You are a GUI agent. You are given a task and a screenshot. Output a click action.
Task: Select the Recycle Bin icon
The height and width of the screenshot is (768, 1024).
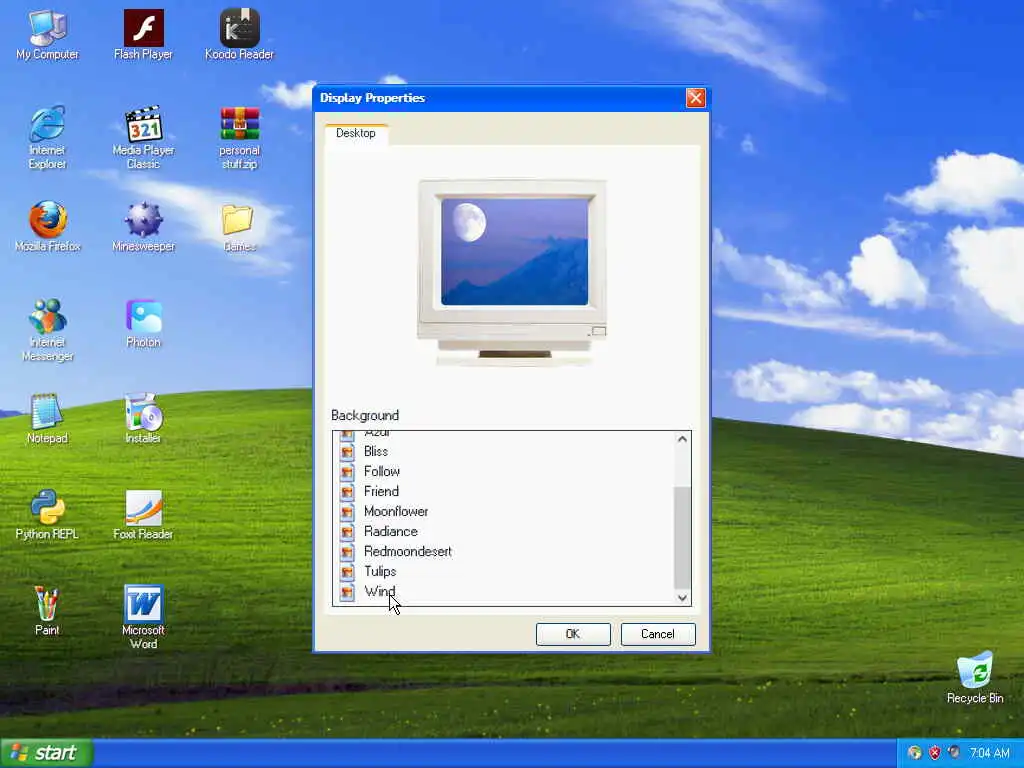click(975, 678)
